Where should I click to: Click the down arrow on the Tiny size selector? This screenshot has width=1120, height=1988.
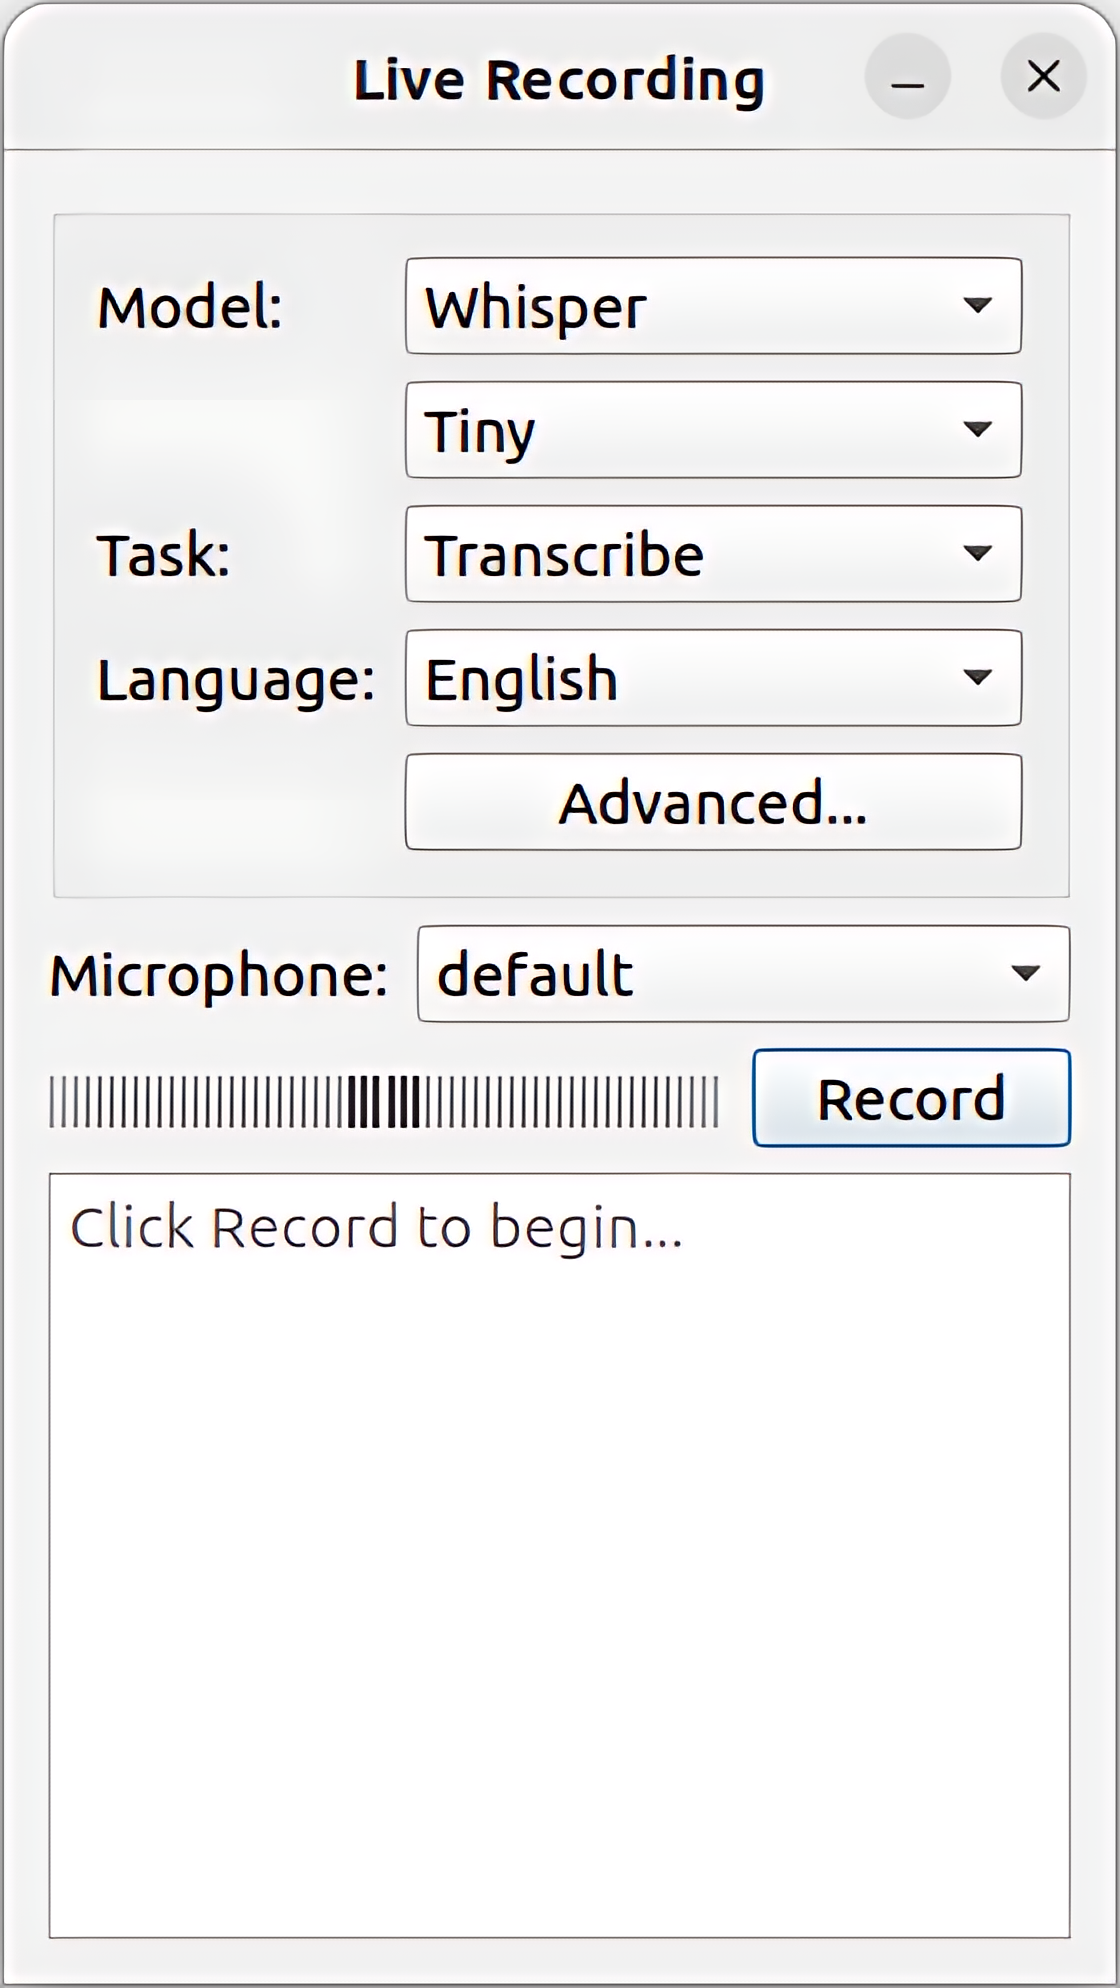[977, 429]
